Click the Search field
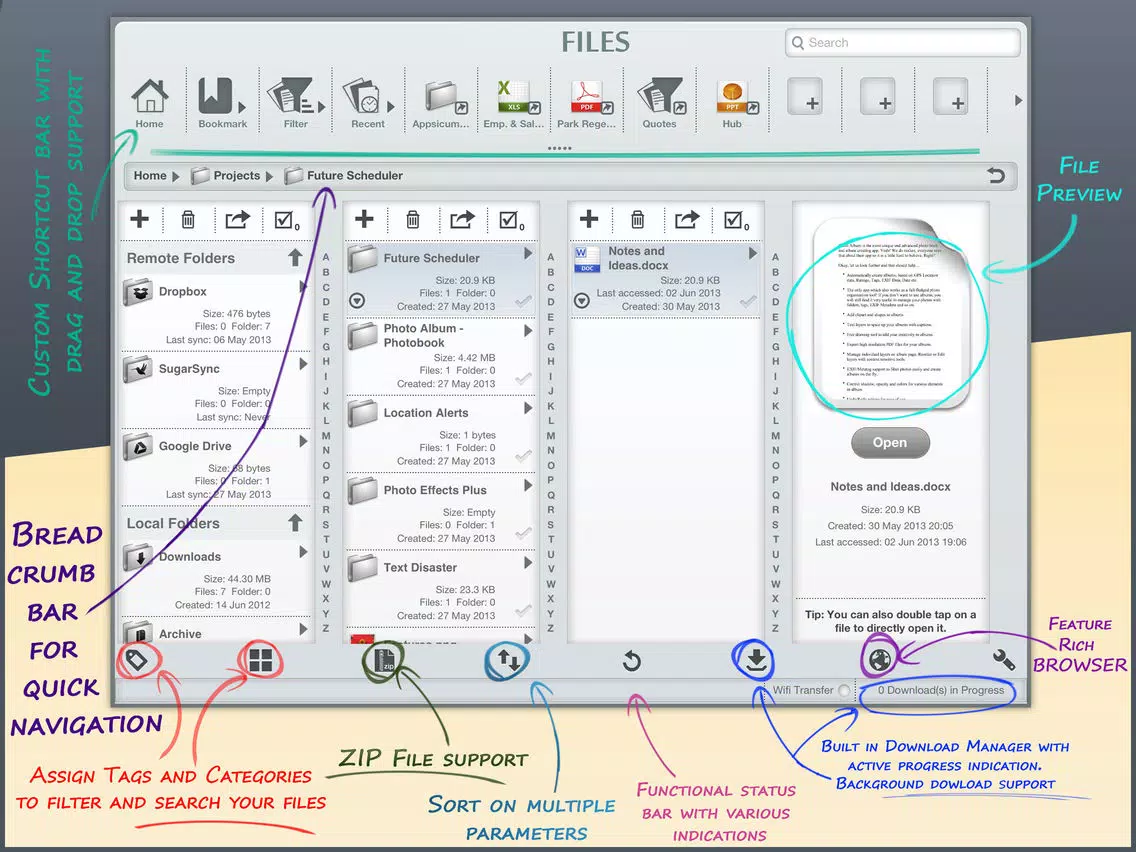Screen dimensions: 1136x852 (x=903, y=43)
